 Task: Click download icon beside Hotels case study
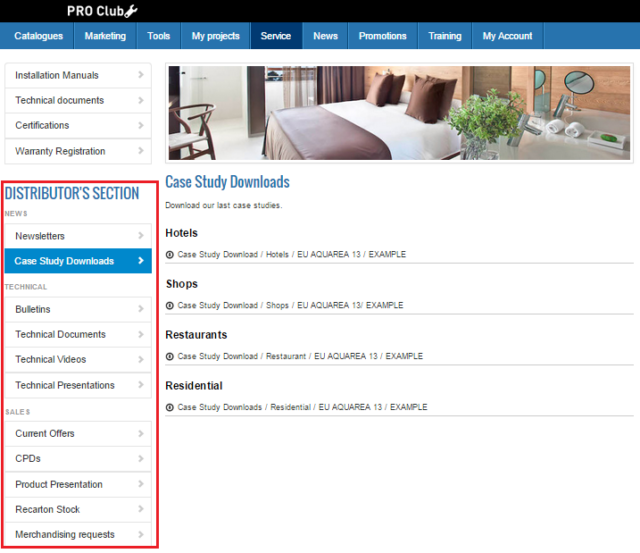170,255
